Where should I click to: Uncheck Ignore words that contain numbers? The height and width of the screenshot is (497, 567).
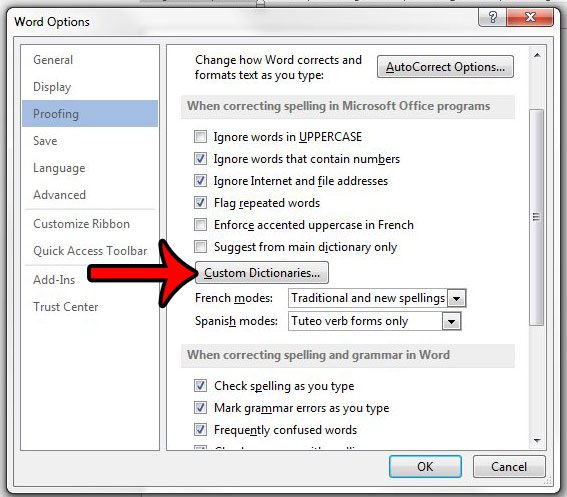coord(200,159)
